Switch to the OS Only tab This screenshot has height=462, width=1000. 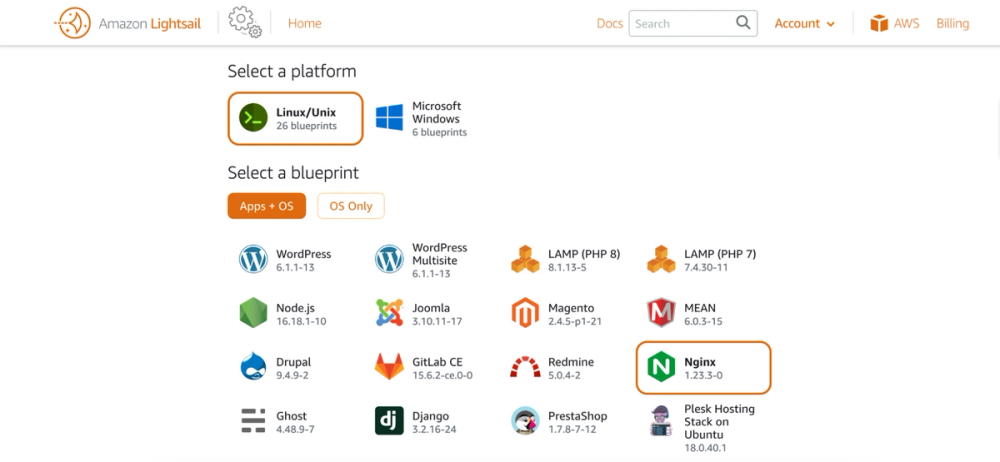point(351,206)
